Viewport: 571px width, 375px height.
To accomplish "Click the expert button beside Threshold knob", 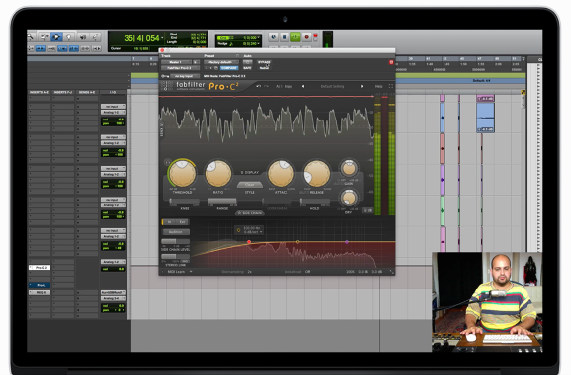I will point(168,162).
